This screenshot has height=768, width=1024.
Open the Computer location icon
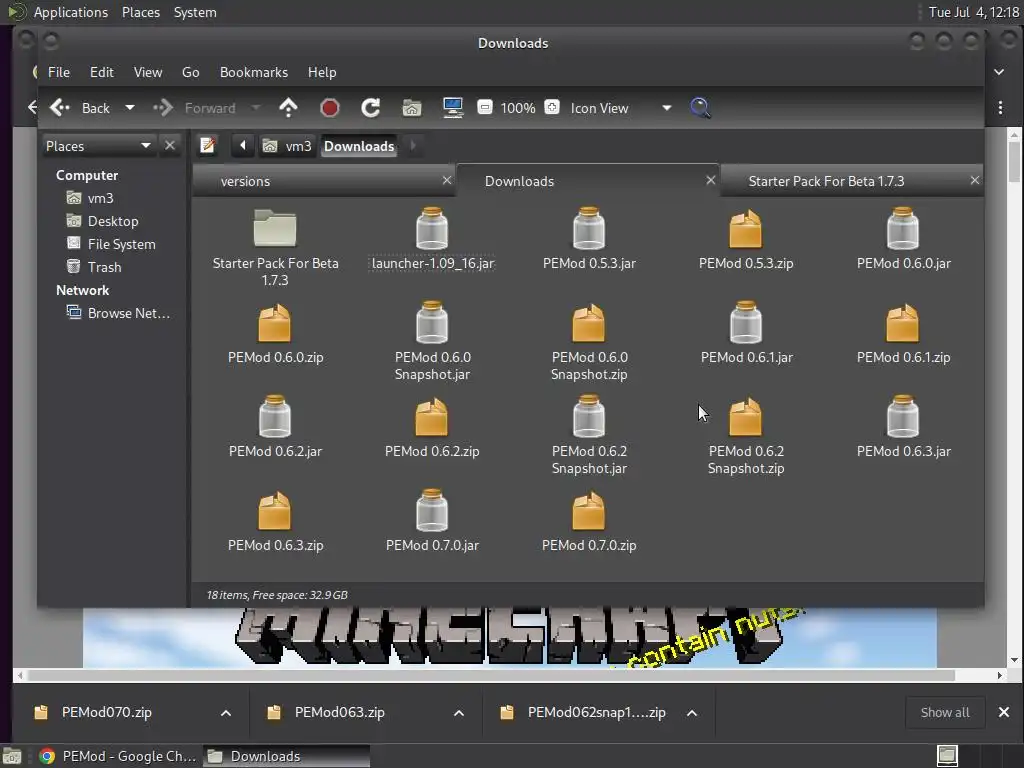pos(453,108)
